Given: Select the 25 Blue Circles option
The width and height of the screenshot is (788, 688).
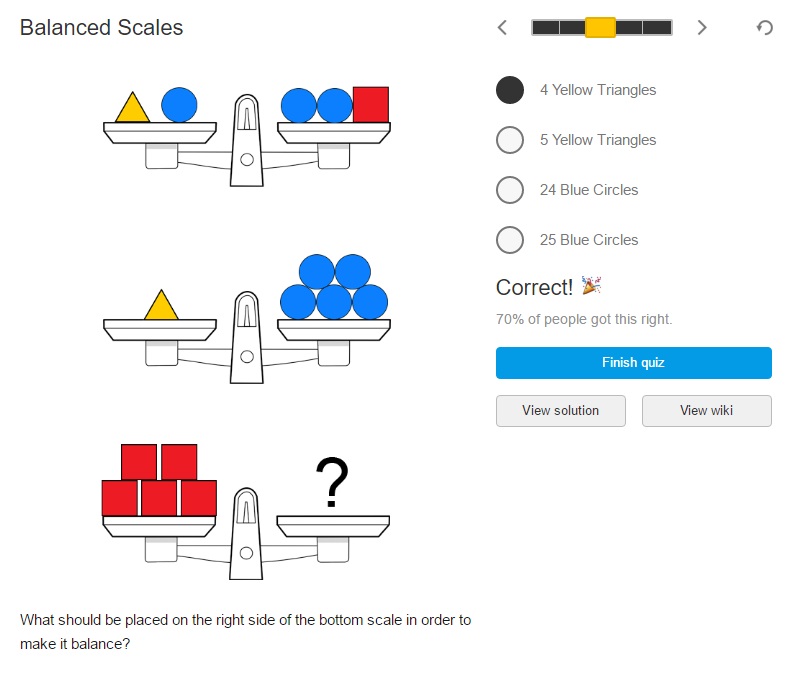Looking at the screenshot, I should point(510,240).
